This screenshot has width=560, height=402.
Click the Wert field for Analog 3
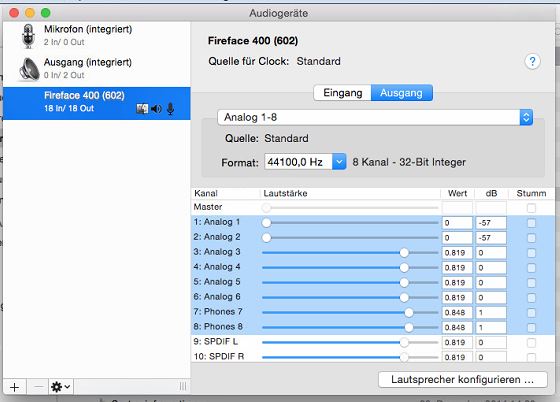(x=457, y=253)
